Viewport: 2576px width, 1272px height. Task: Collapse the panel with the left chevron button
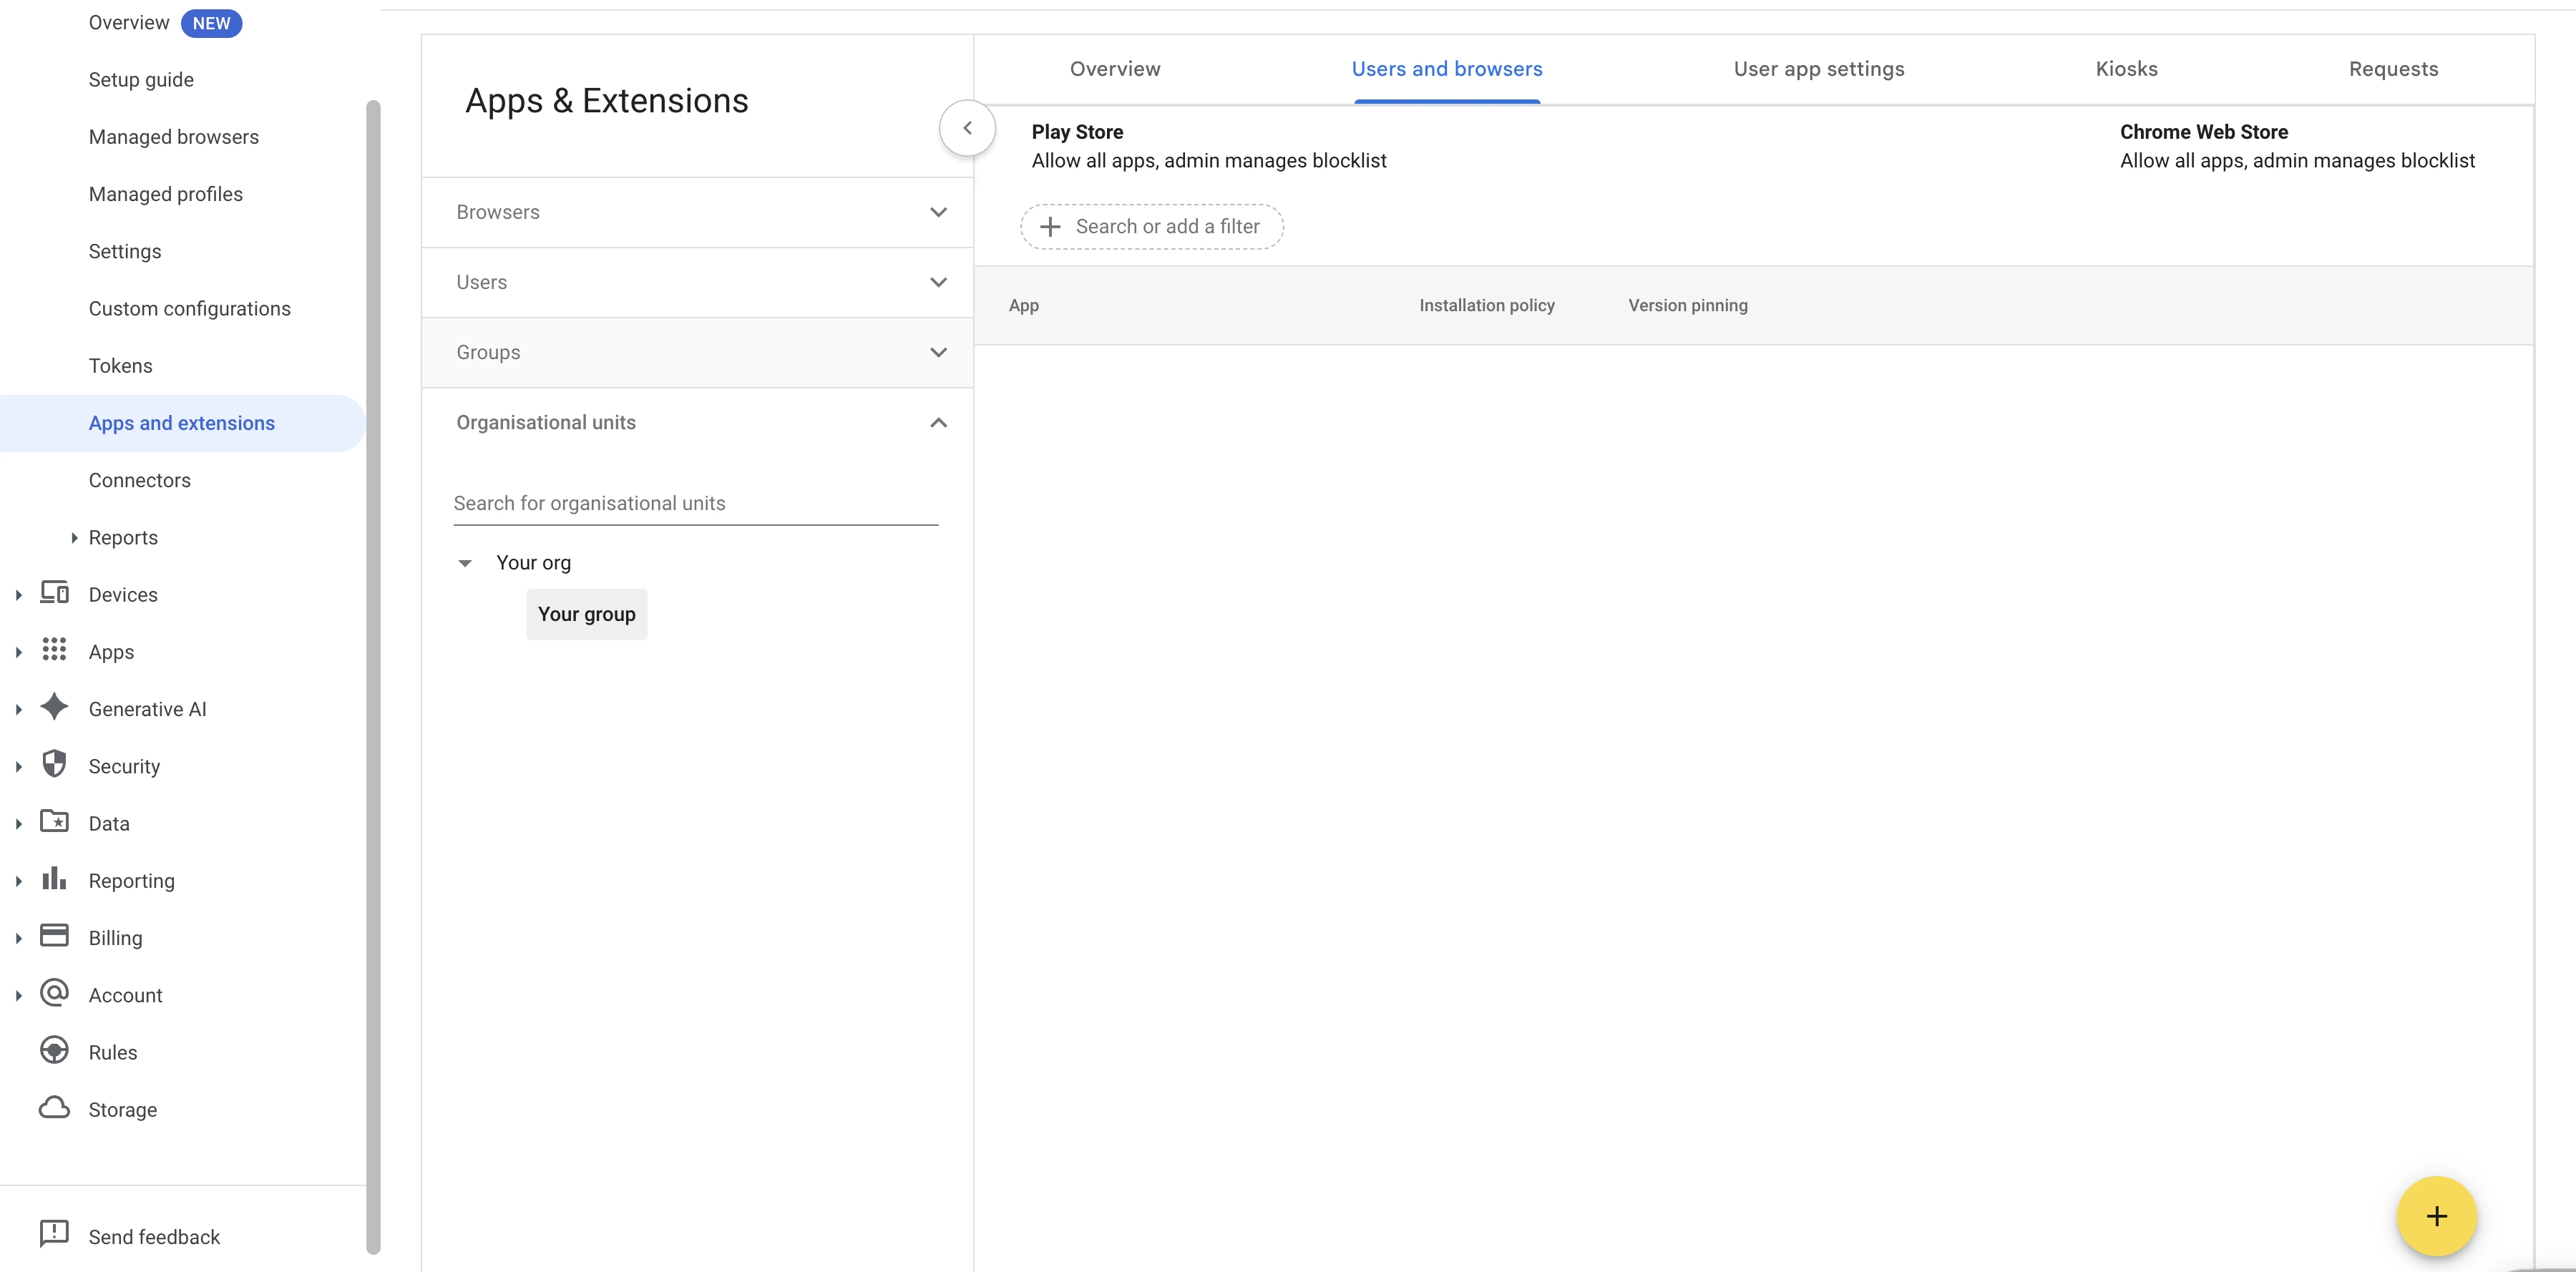[967, 128]
